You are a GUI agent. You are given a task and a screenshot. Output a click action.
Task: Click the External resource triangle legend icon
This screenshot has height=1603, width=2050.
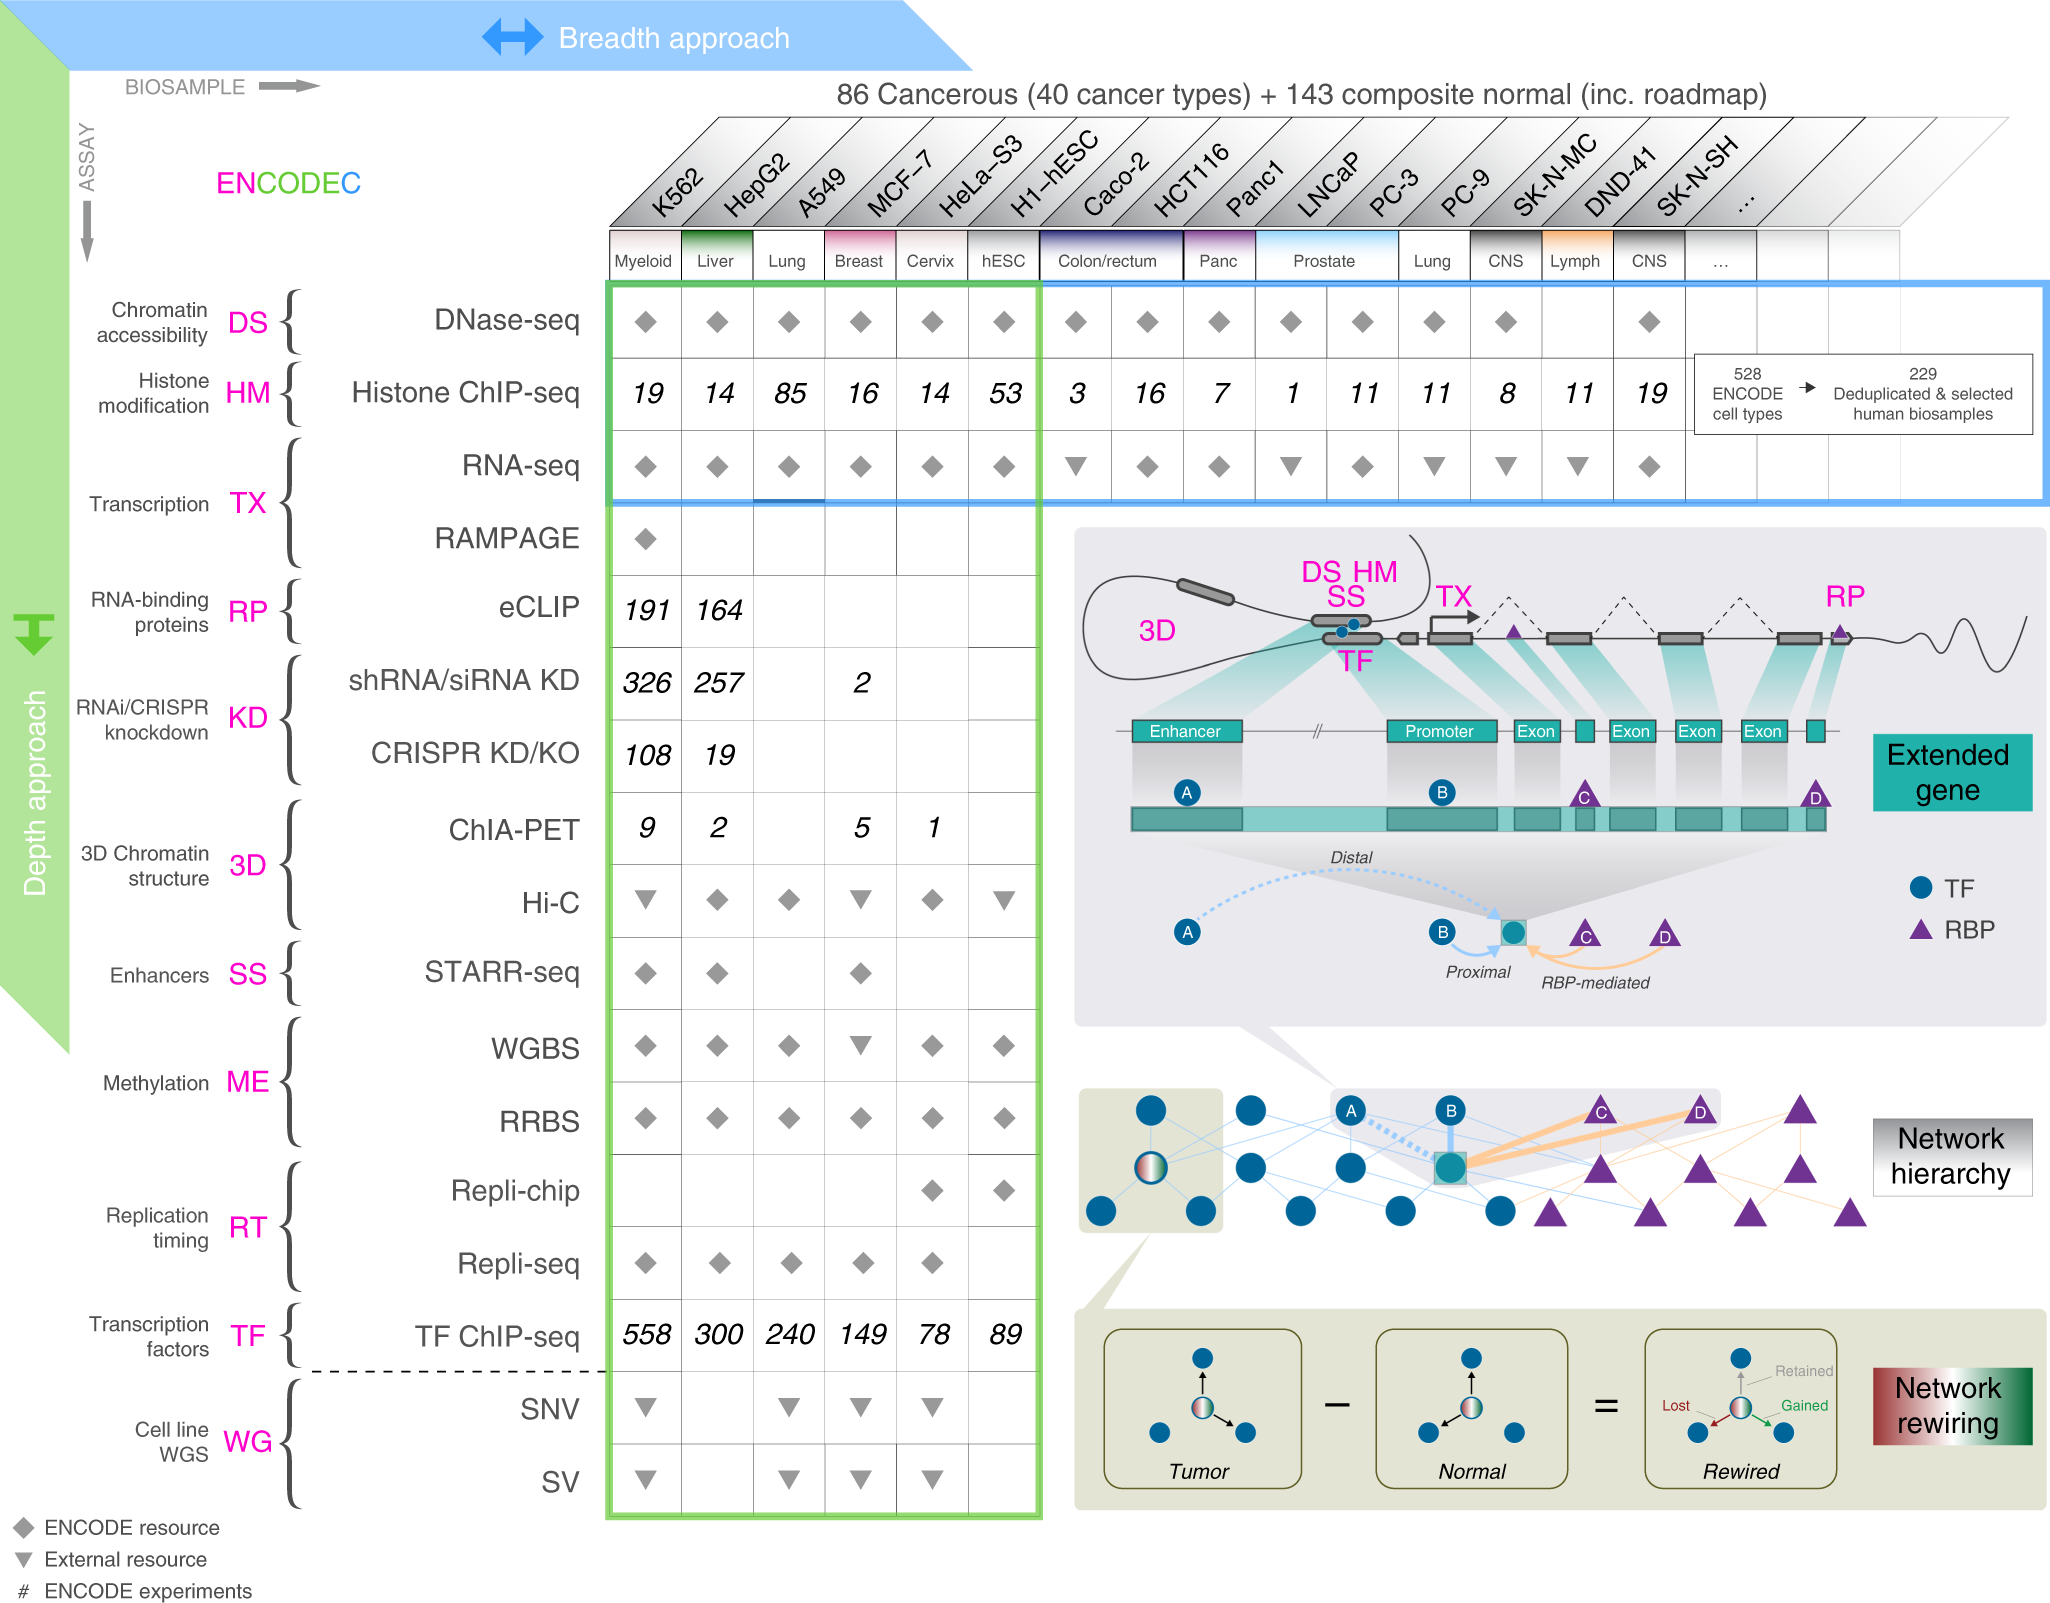tap(24, 1559)
